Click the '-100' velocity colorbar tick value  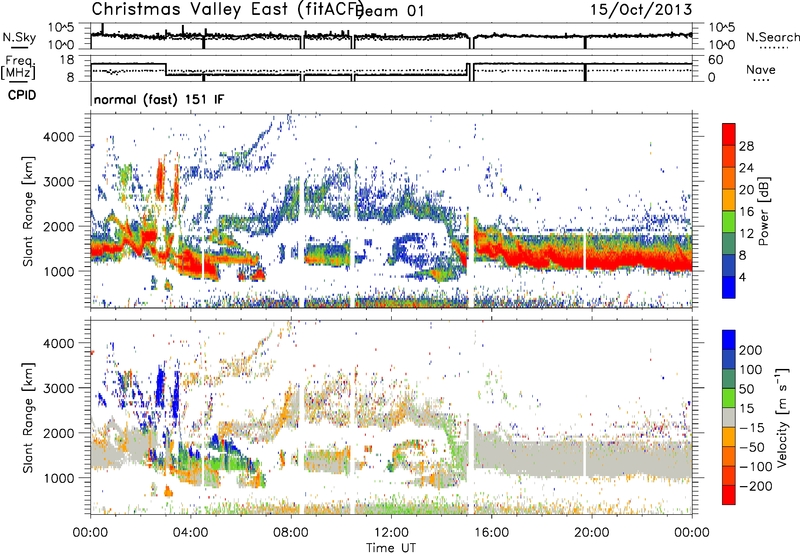point(755,466)
